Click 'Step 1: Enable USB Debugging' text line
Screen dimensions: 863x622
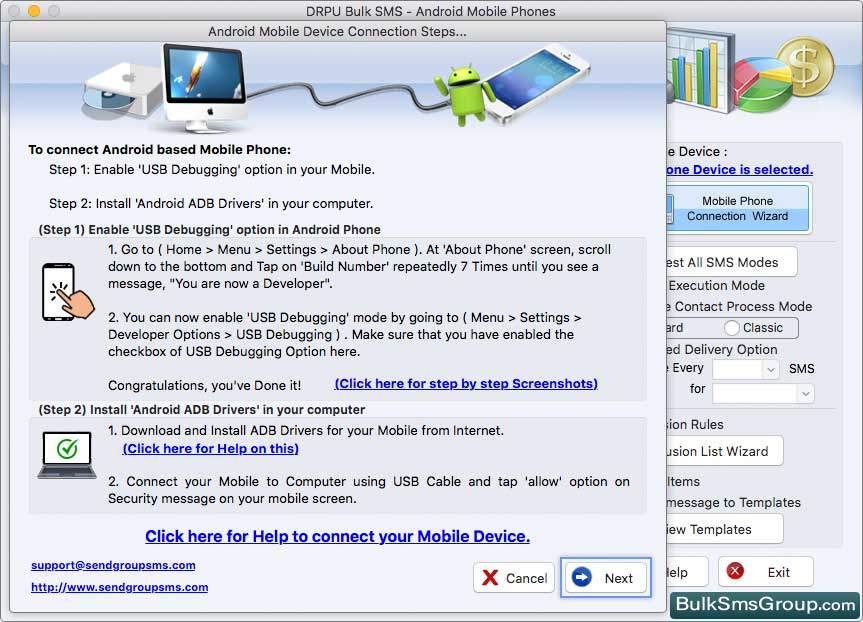click(x=212, y=170)
